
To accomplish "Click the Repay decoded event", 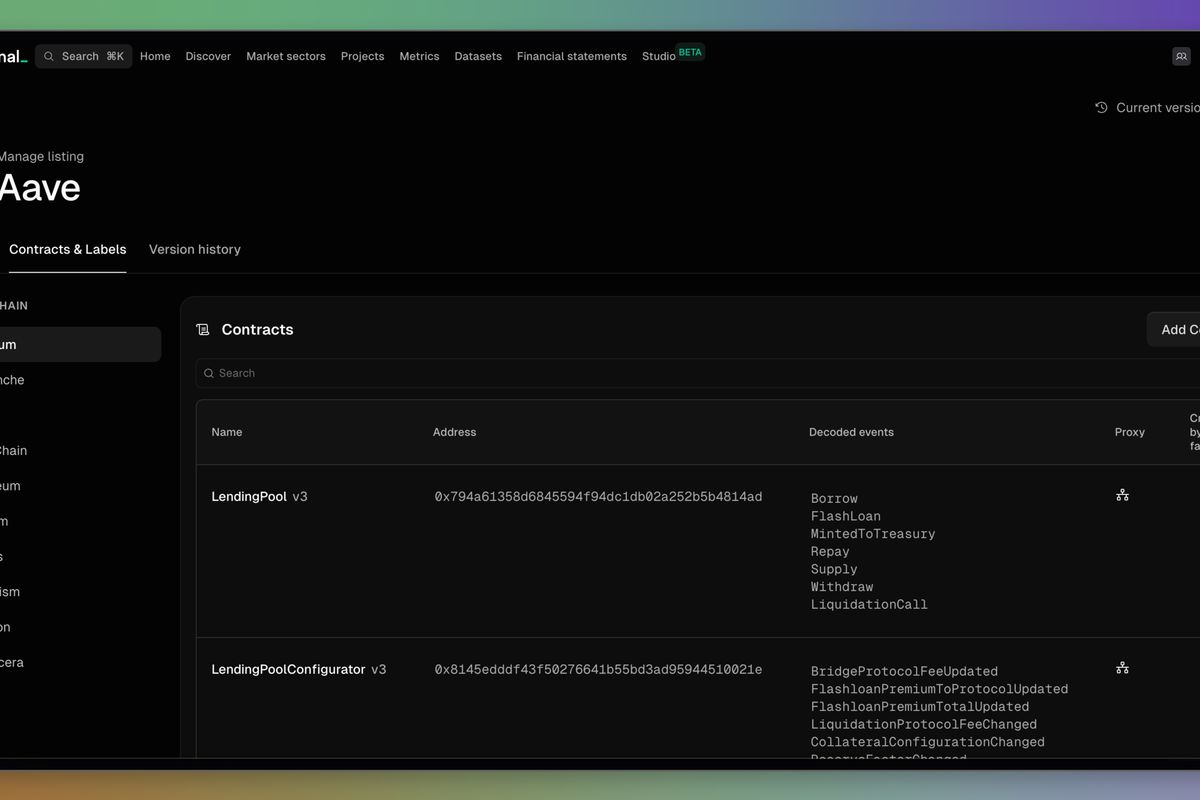I will (x=830, y=552).
